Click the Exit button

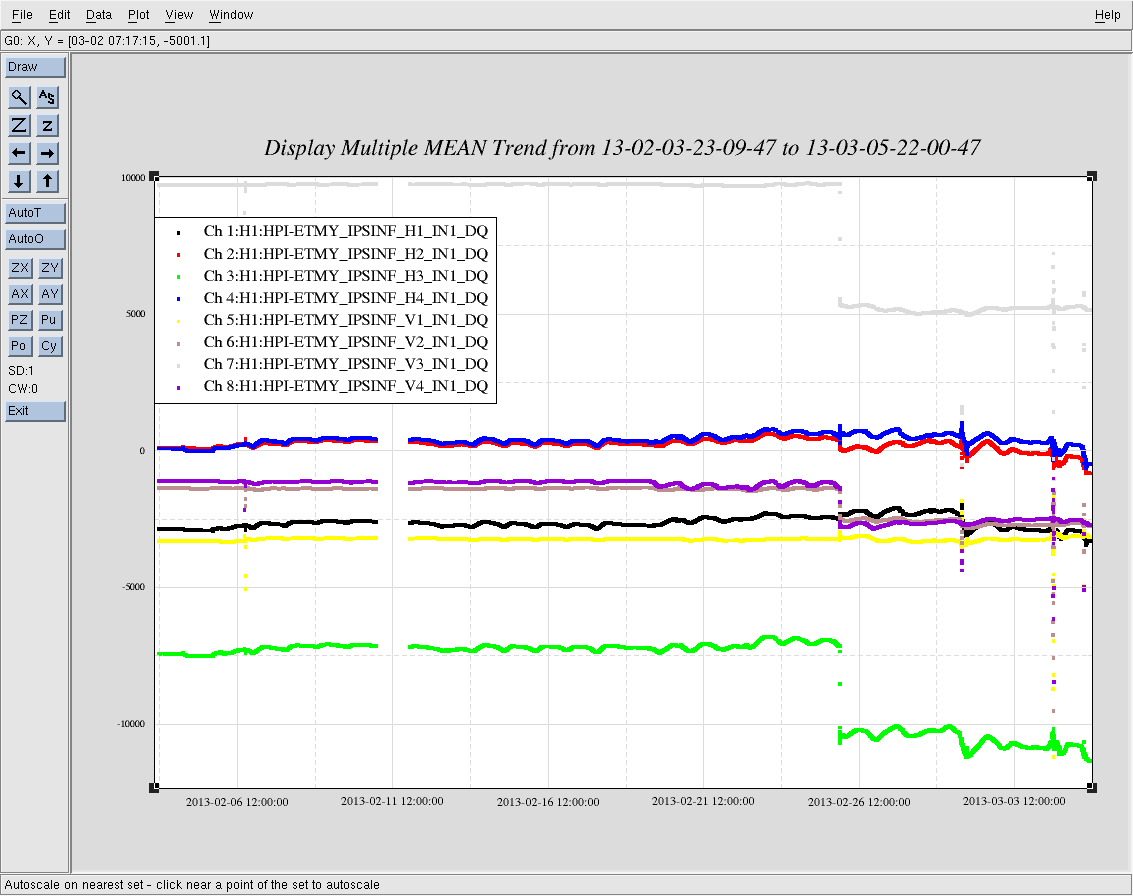click(x=35, y=411)
